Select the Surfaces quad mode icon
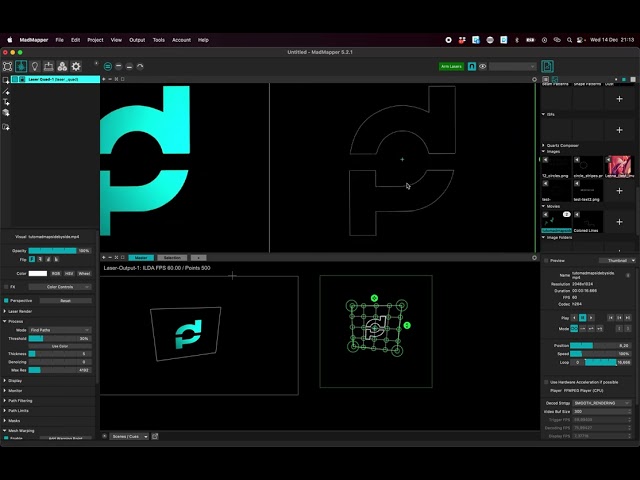Image resolution: width=640 pixels, height=480 pixels. [7, 66]
